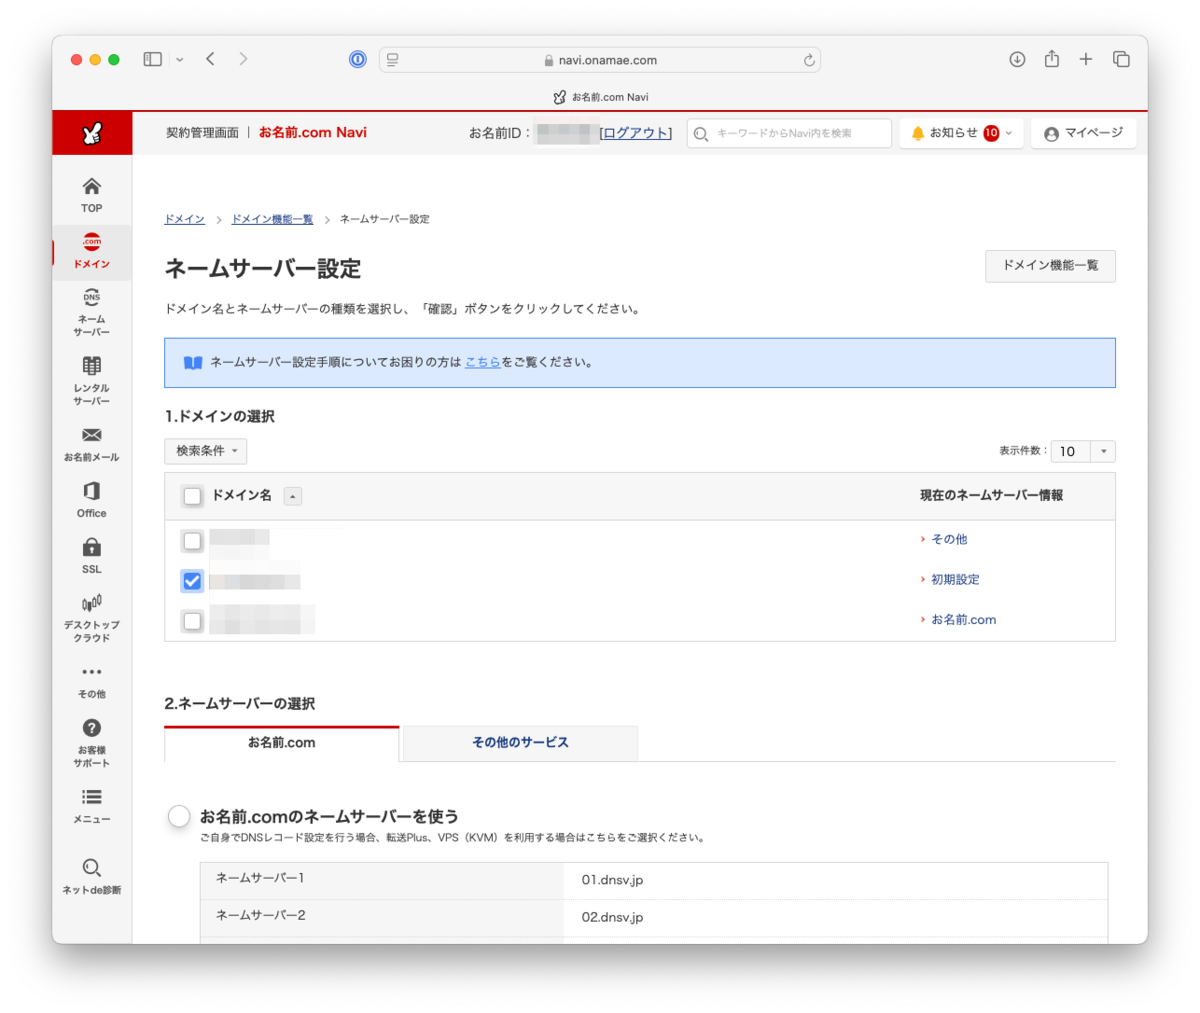
Task: Check the domain row with お名前.com nameserver
Action: pos(192,621)
